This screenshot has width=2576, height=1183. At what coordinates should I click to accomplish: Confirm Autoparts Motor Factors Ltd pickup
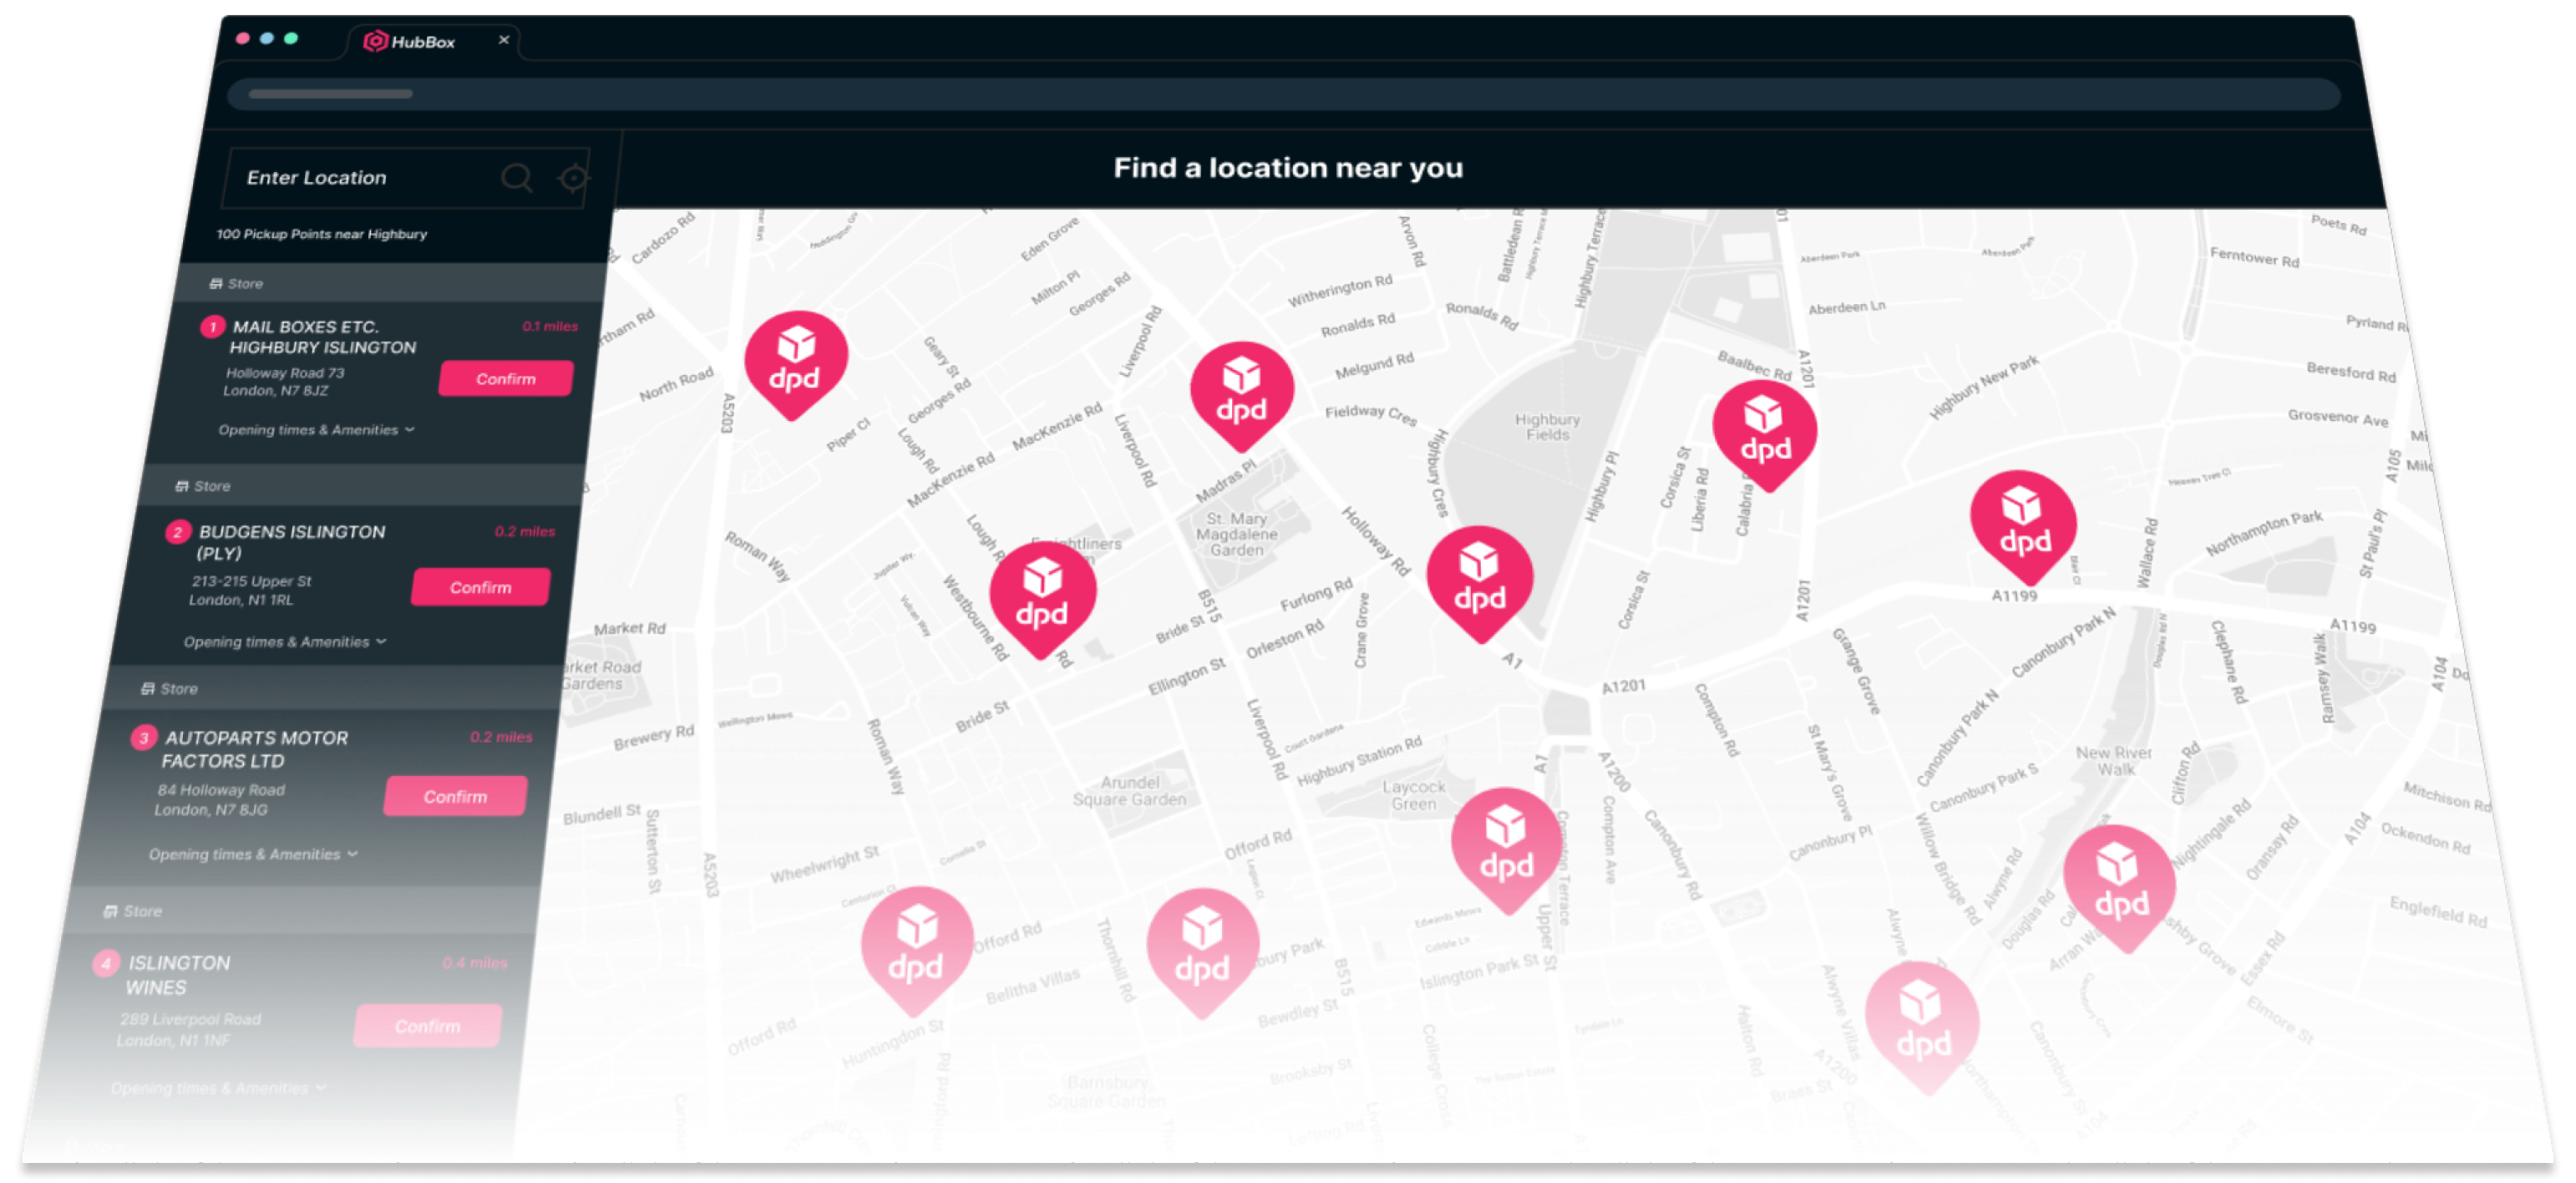(456, 797)
